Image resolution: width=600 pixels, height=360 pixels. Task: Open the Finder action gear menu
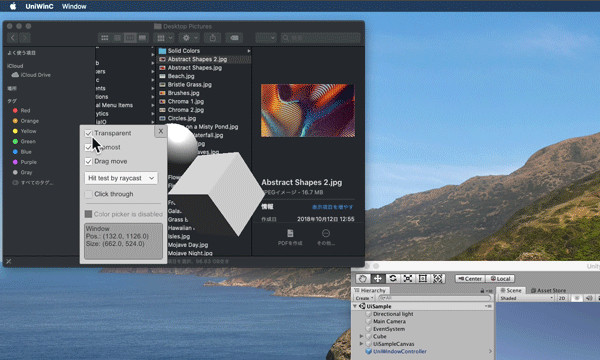tap(190, 38)
